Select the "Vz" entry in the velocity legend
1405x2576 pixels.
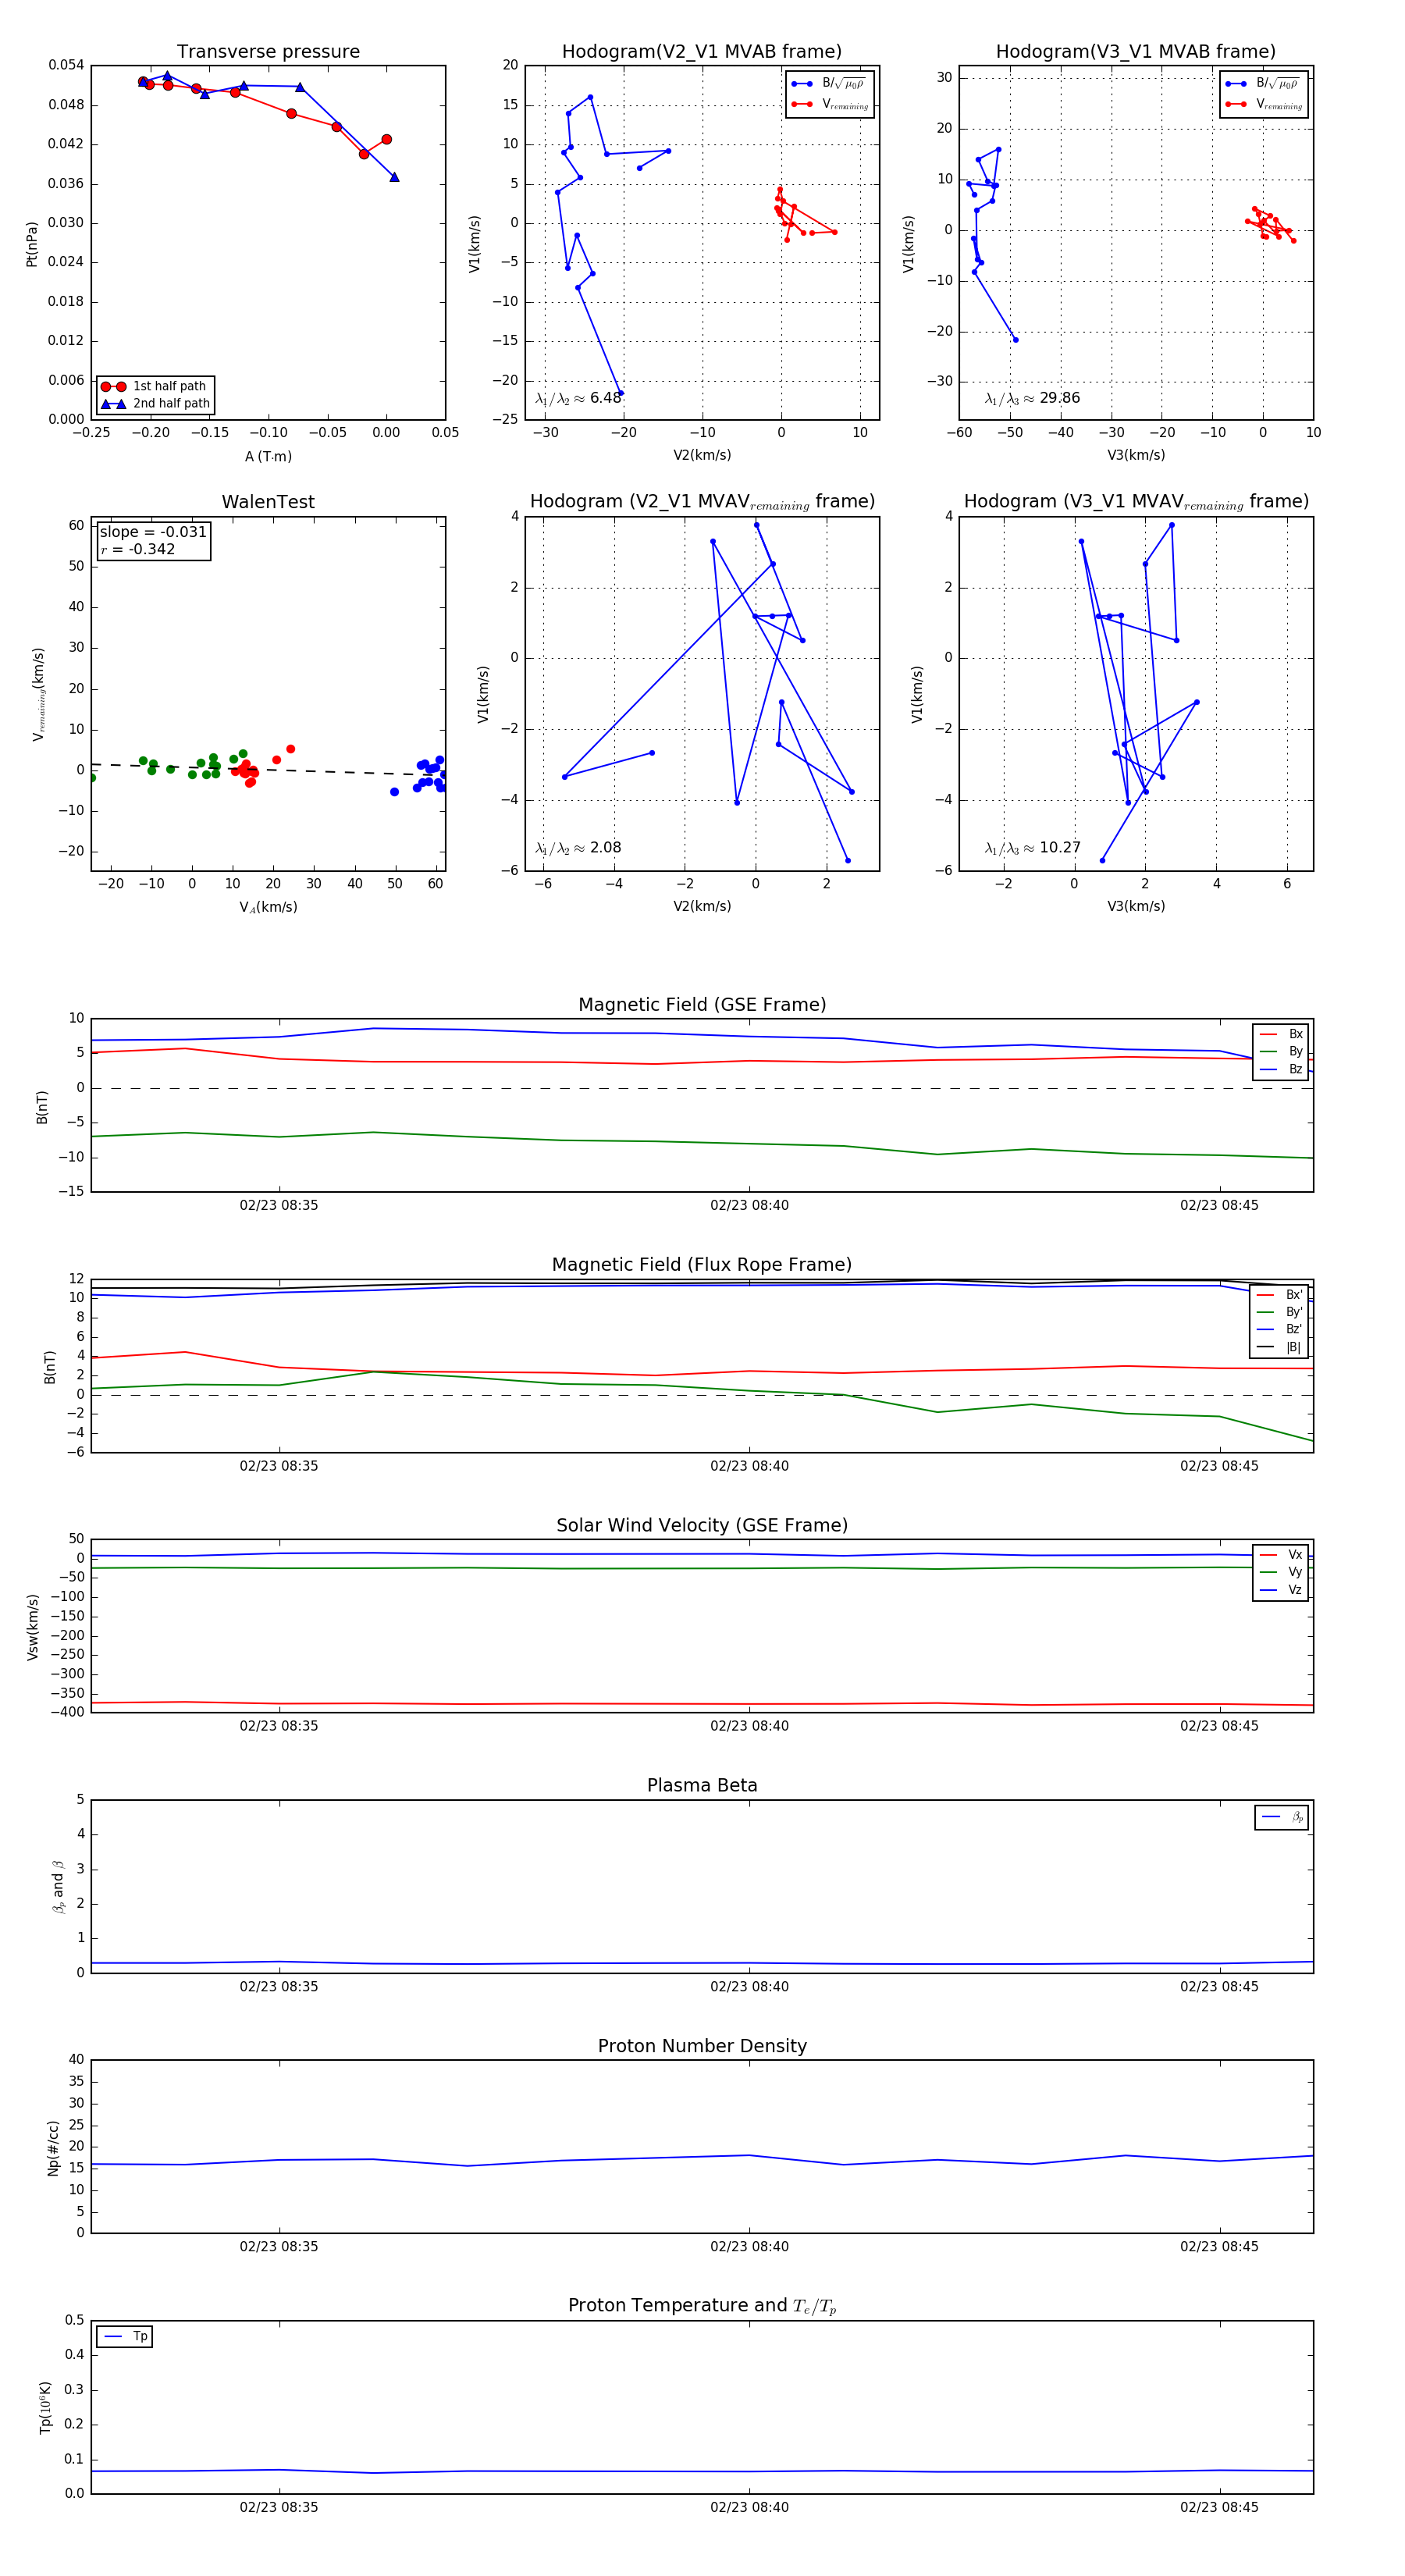pyautogui.click(x=1281, y=1589)
